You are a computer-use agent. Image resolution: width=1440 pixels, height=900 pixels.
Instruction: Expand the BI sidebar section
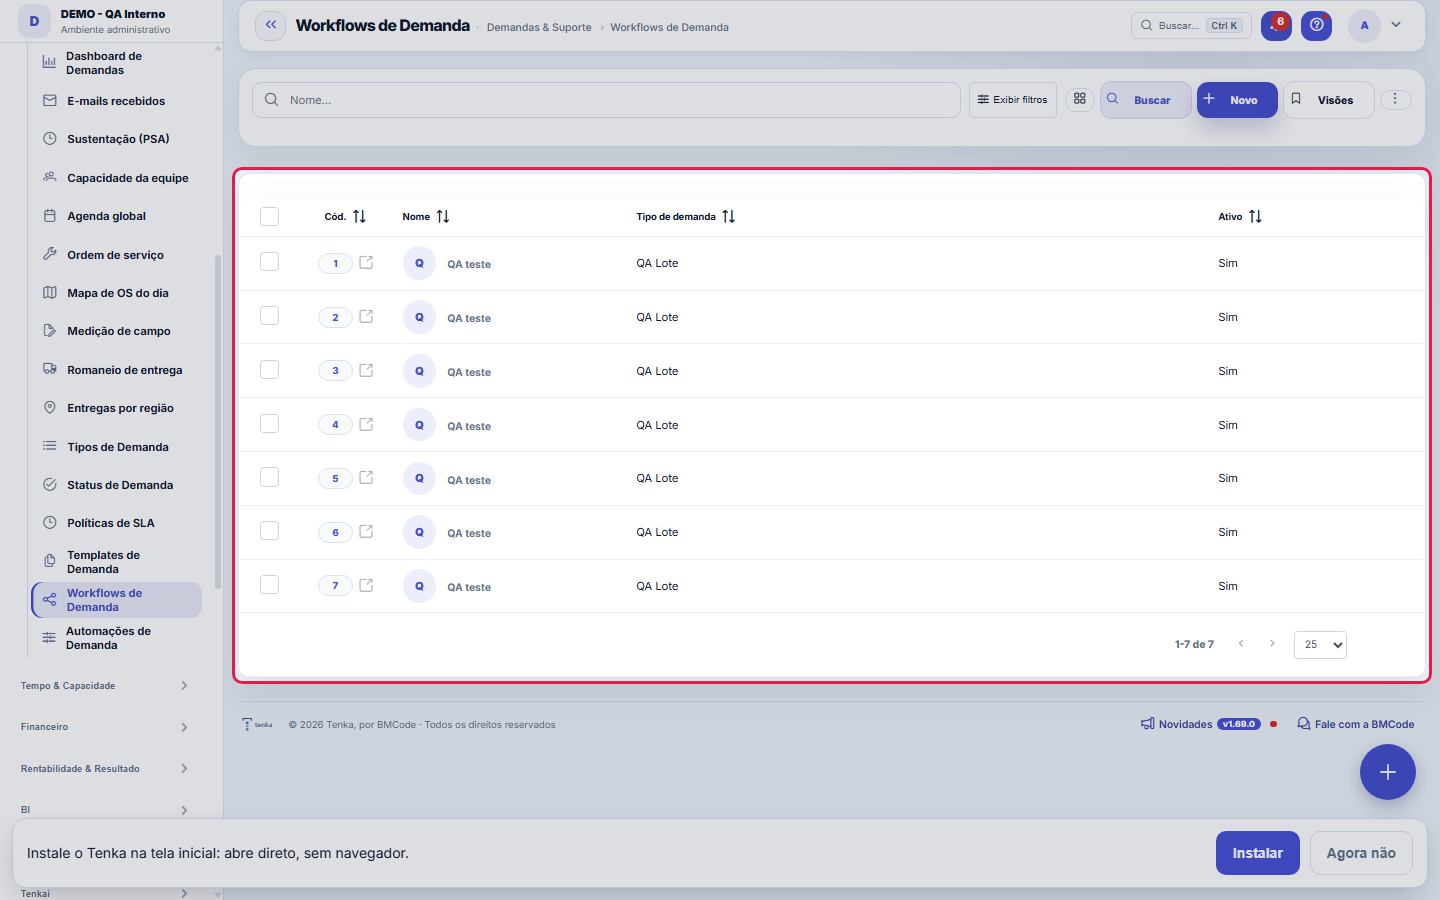point(104,810)
